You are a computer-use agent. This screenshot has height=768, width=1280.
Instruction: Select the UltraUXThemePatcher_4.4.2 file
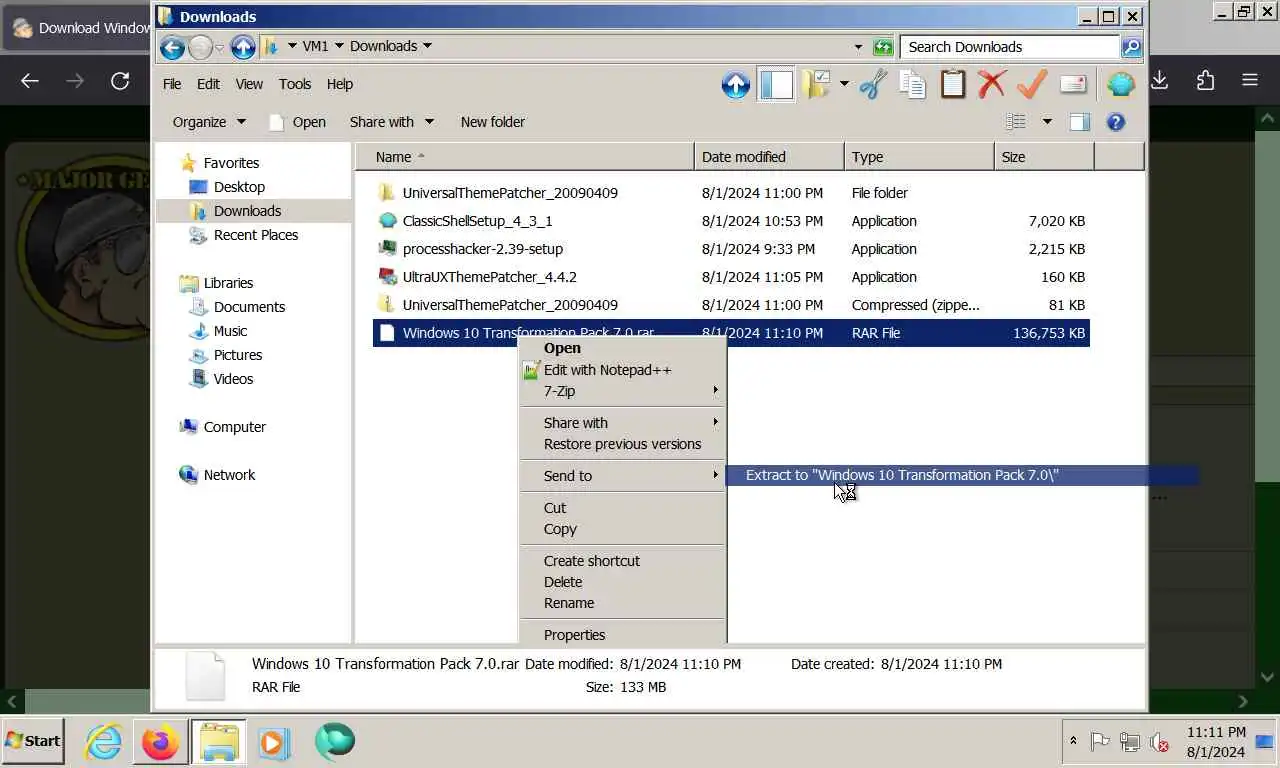click(x=731, y=277)
